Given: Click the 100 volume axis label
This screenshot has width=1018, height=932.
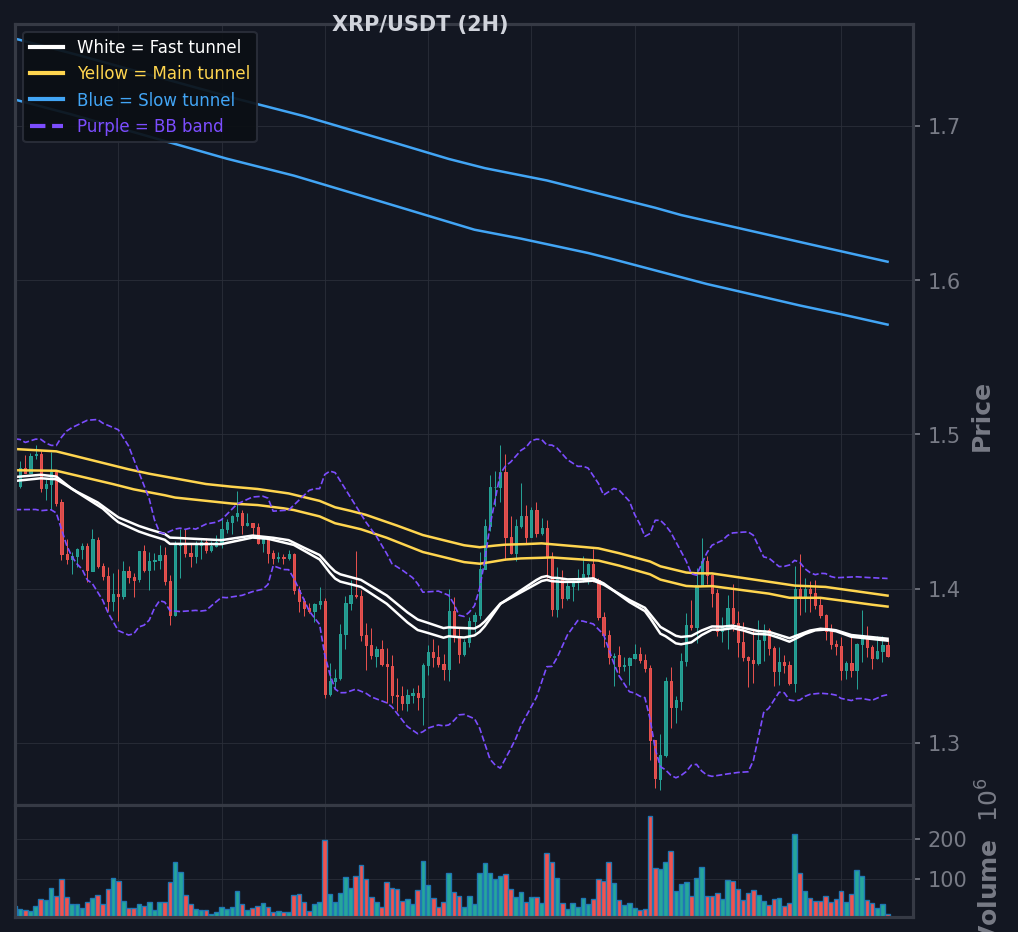Looking at the screenshot, I should (947, 880).
